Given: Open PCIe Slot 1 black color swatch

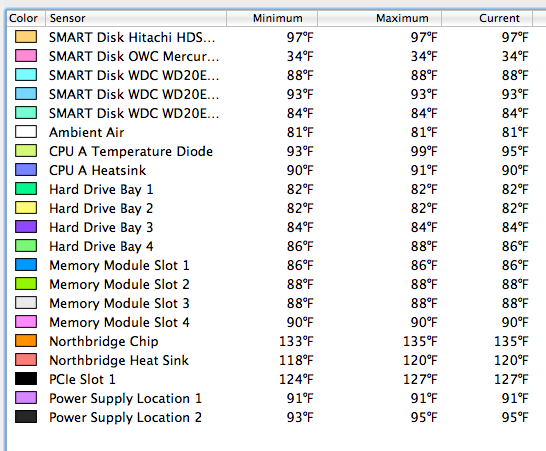Looking at the screenshot, I should 26,379.
